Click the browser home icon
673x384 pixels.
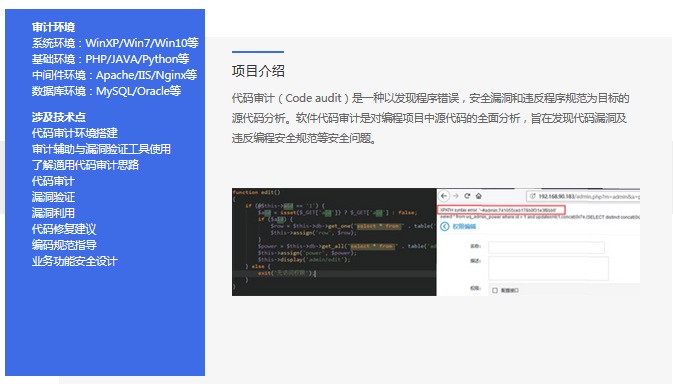point(479,196)
